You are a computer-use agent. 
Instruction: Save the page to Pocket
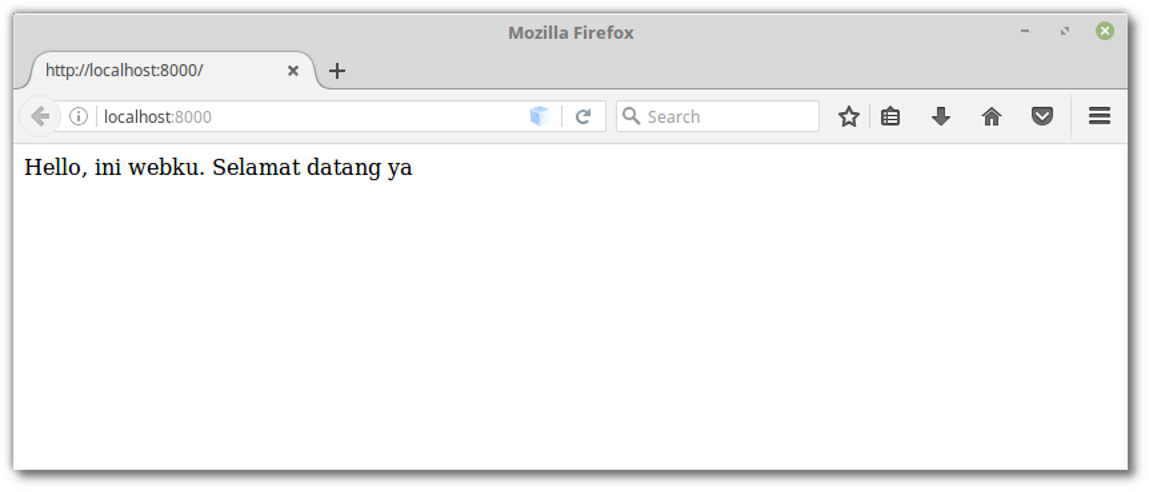1042,117
